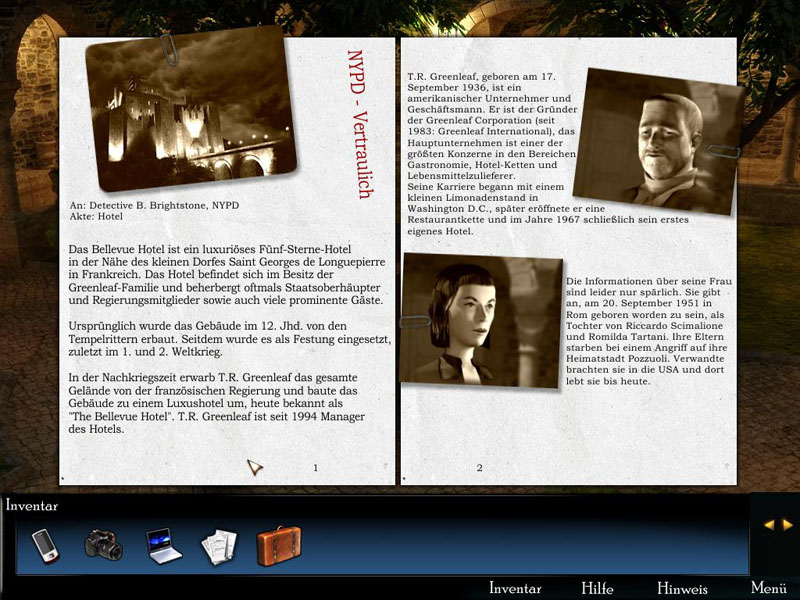Open the laptop from the inventory
Viewport: 800px width, 600px height.
point(163,546)
